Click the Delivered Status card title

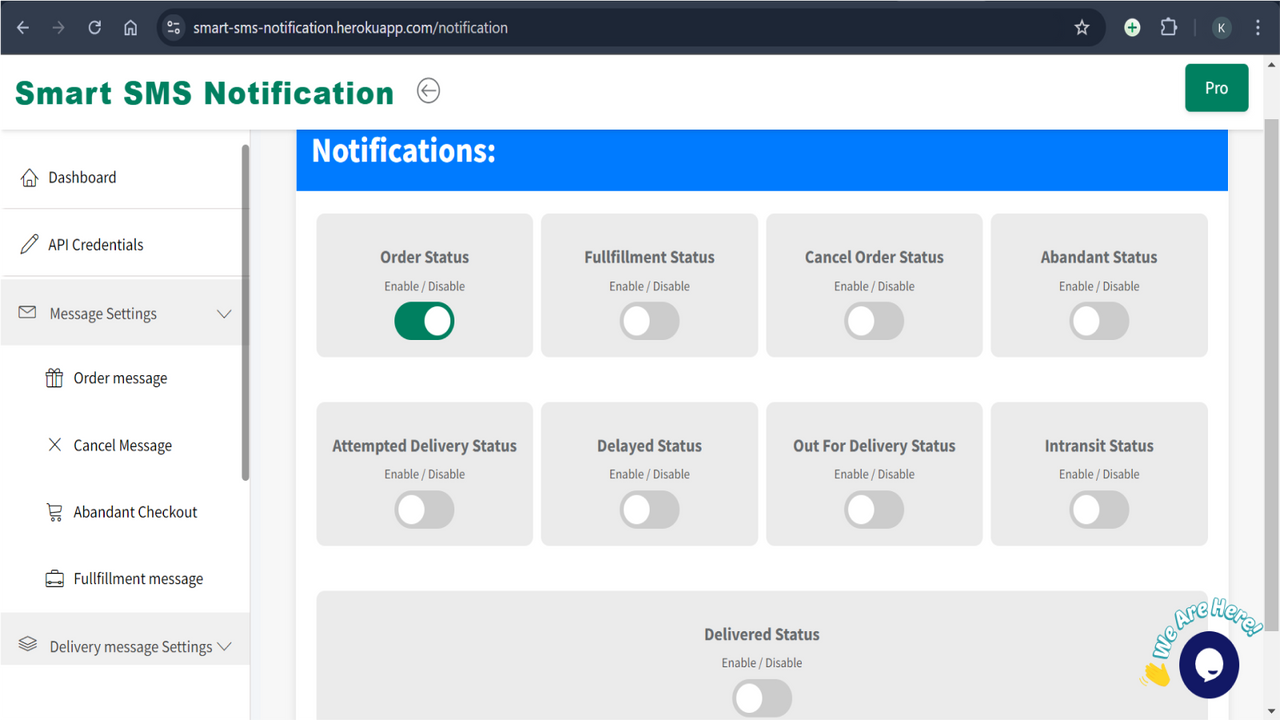click(x=762, y=634)
